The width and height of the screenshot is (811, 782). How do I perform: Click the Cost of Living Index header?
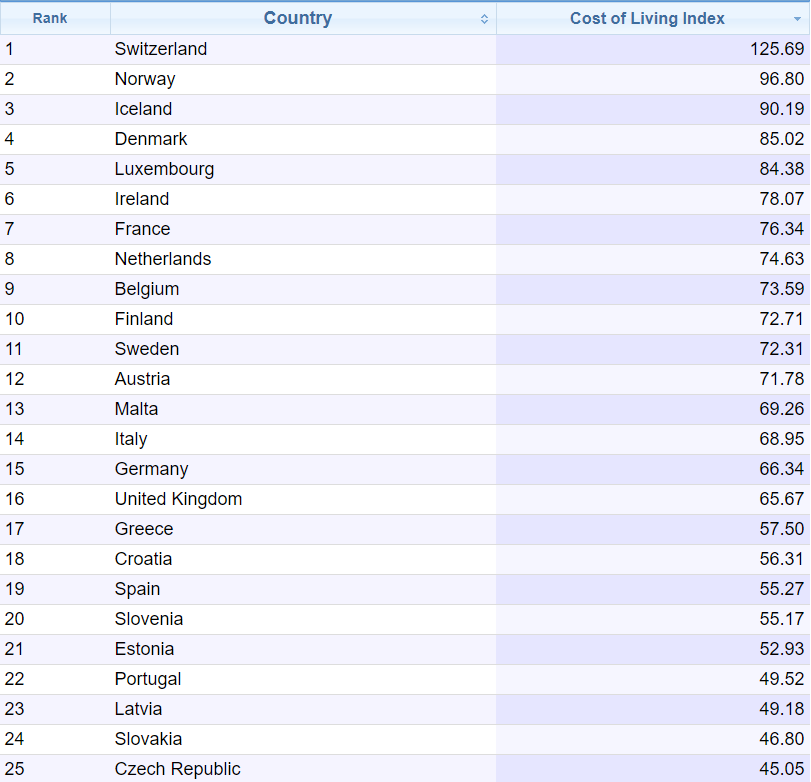pos(647,18)
